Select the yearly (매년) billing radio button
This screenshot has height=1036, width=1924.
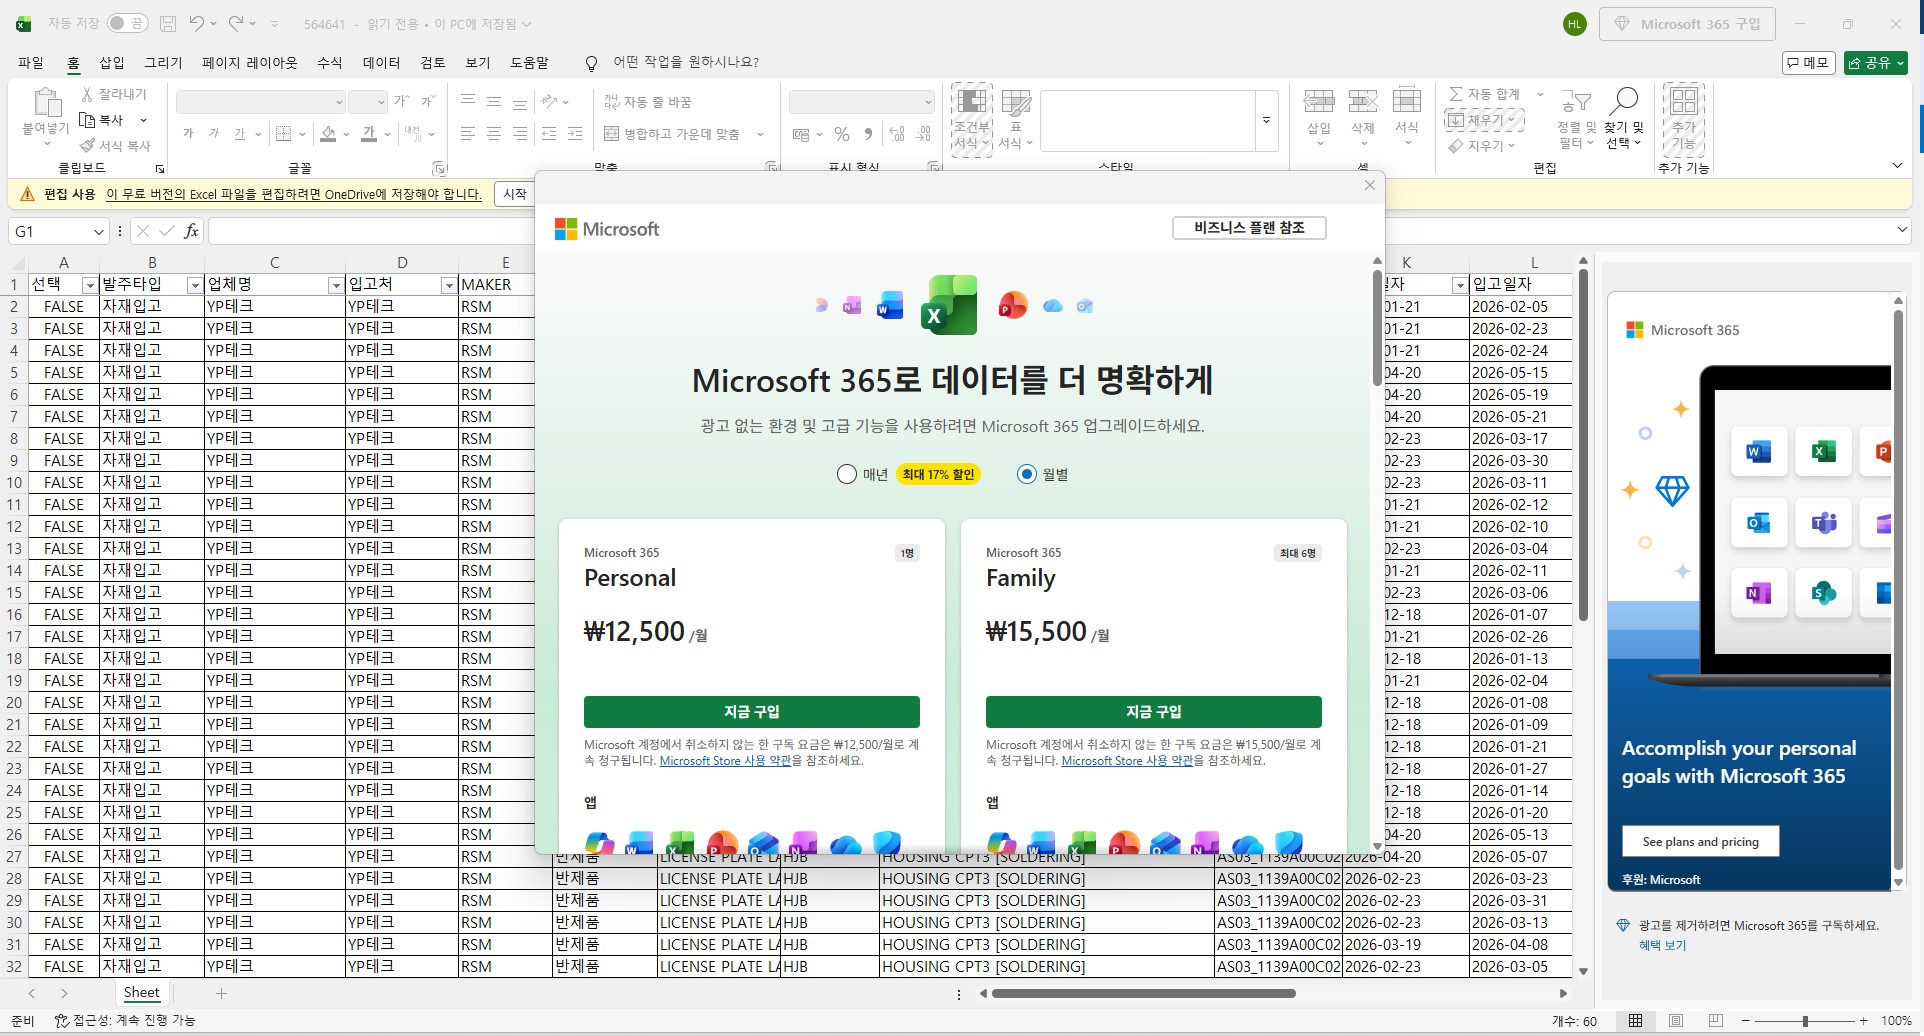tap(847, 474)
